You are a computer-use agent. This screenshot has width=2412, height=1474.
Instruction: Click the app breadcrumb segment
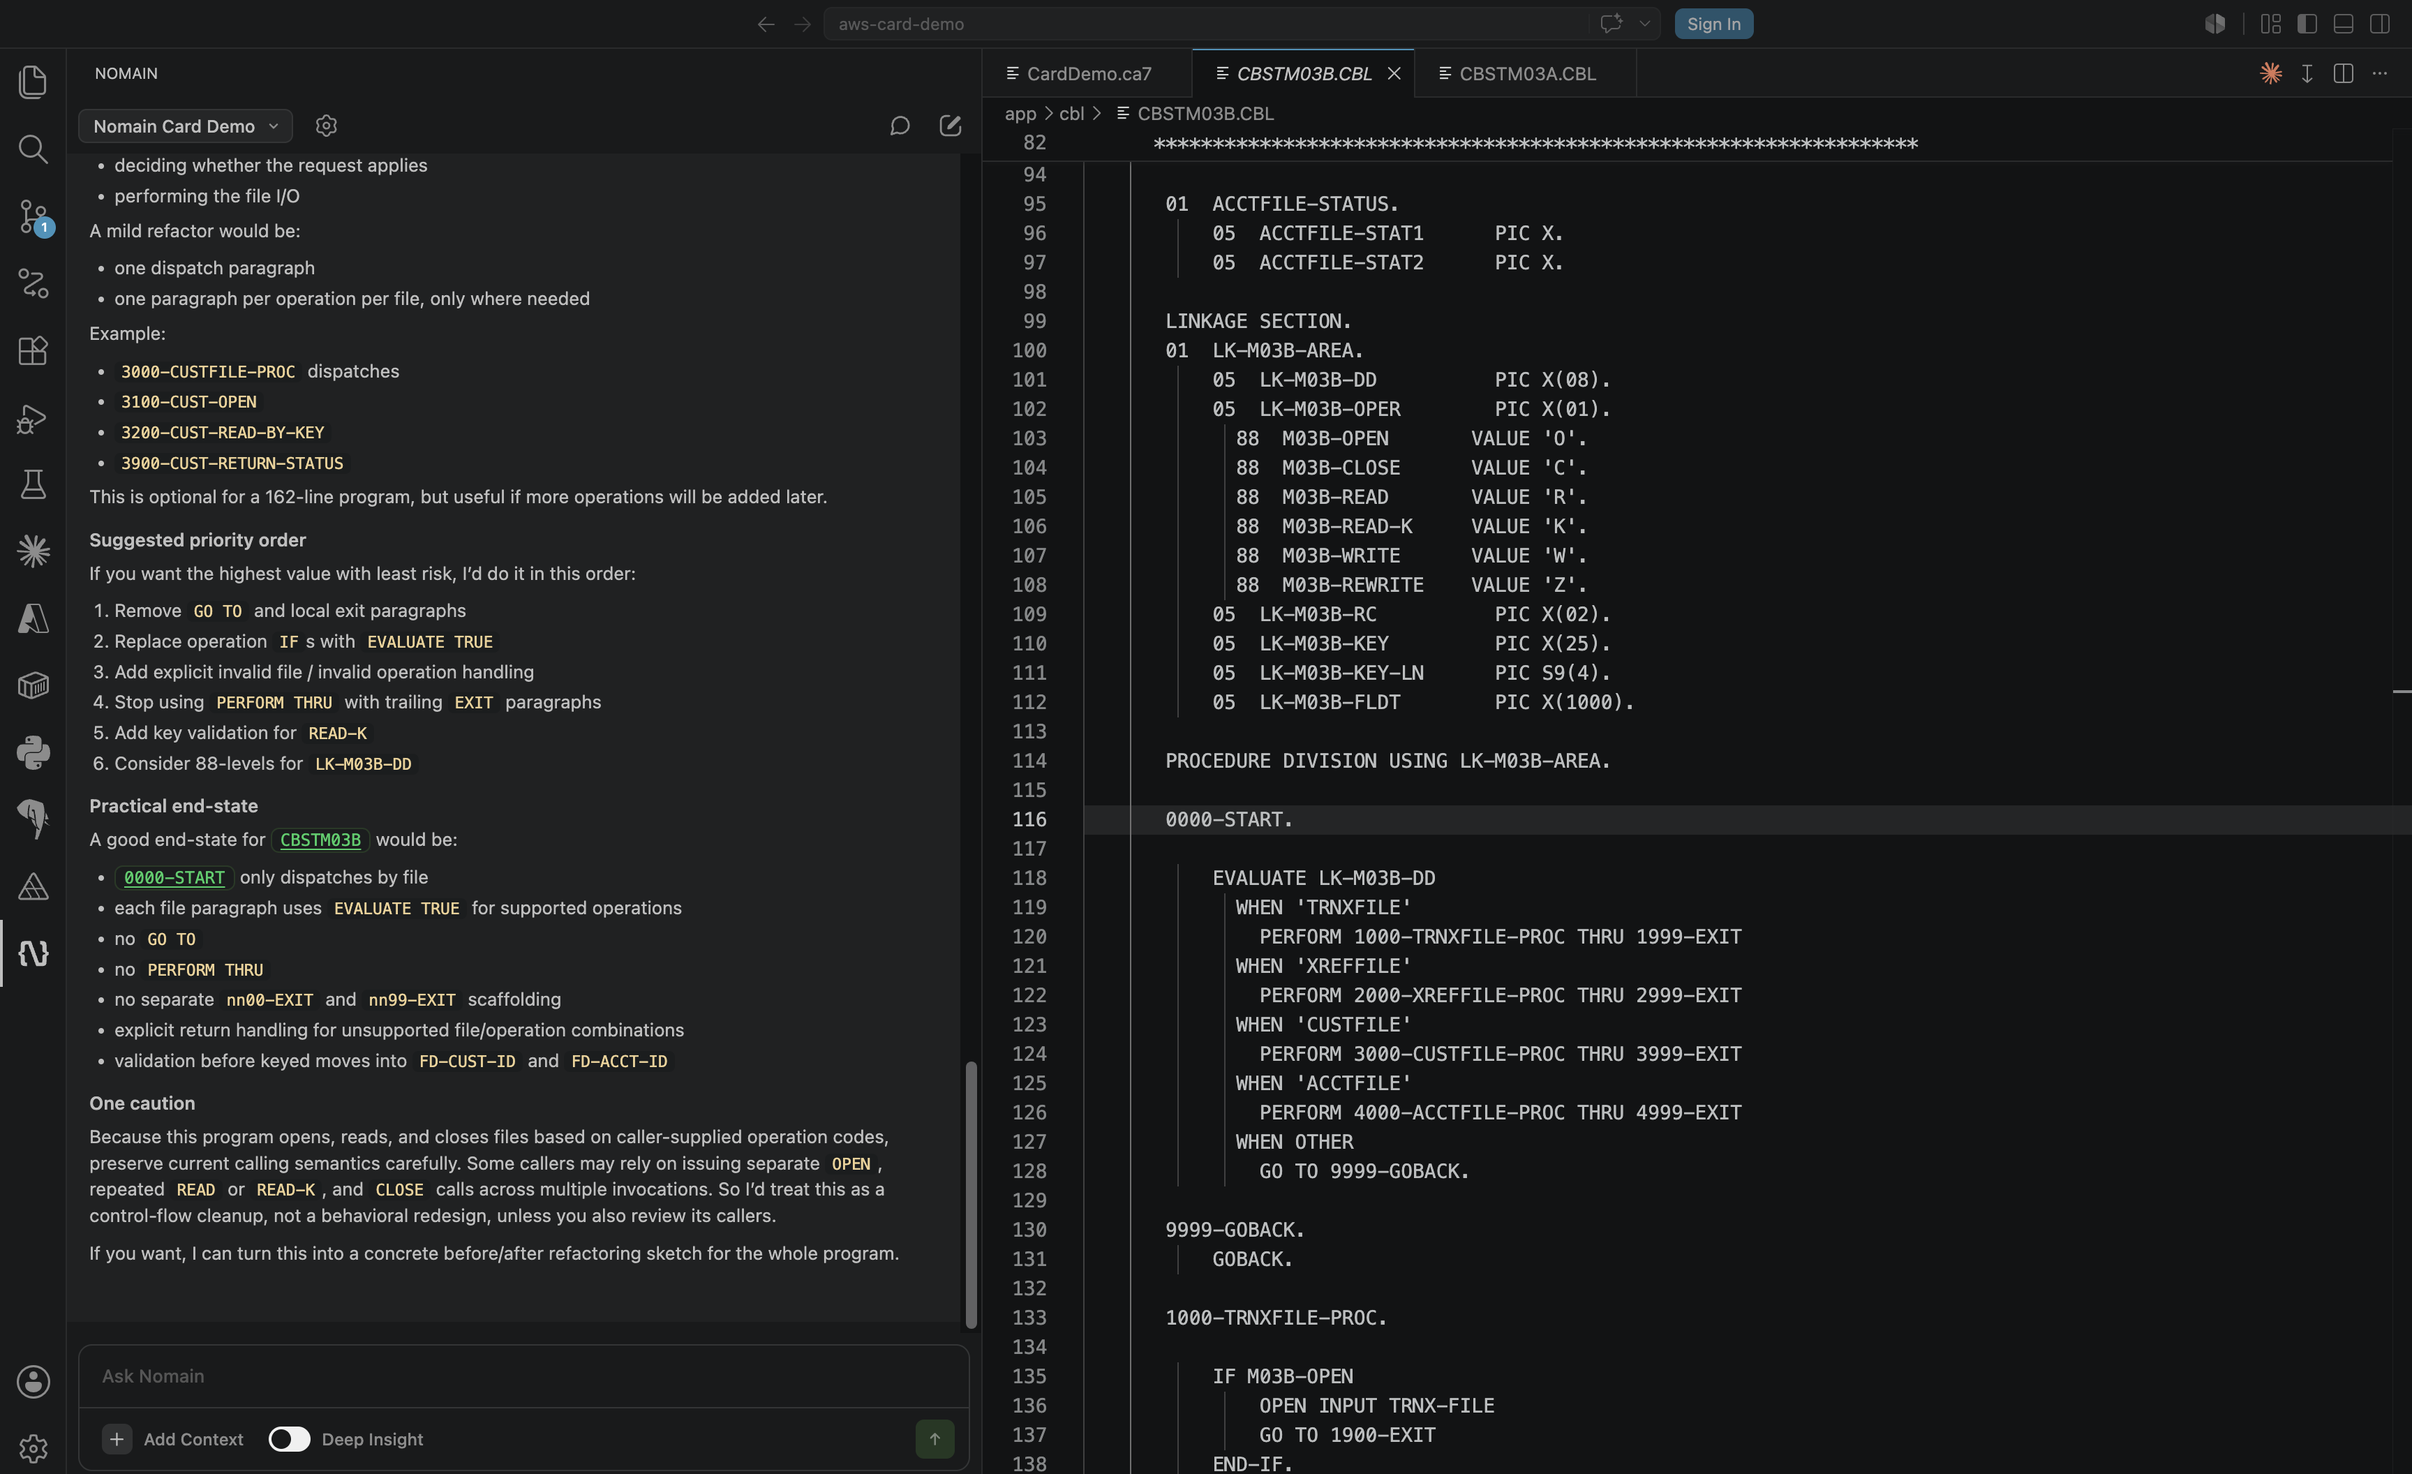1020,113
